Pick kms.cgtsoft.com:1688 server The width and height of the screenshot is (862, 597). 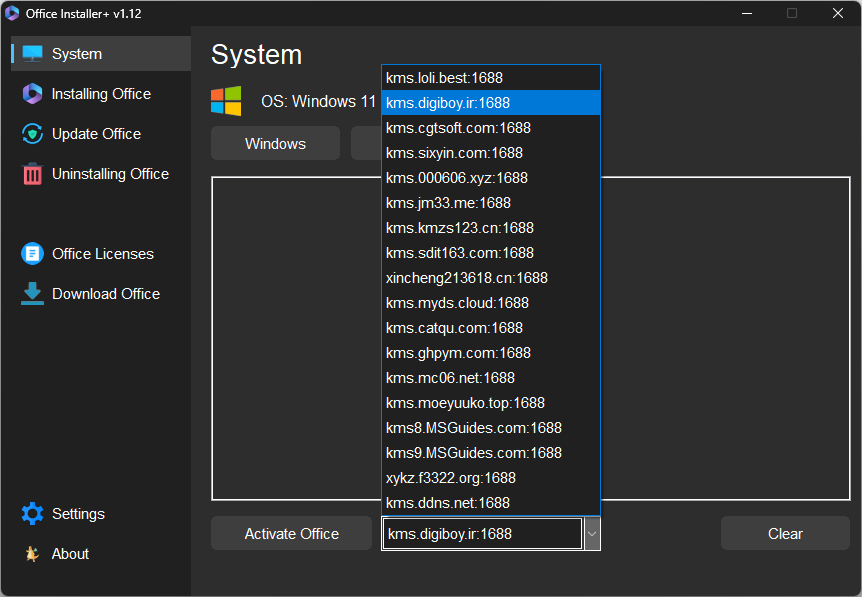pyautogui.click(x=491, y=128)
